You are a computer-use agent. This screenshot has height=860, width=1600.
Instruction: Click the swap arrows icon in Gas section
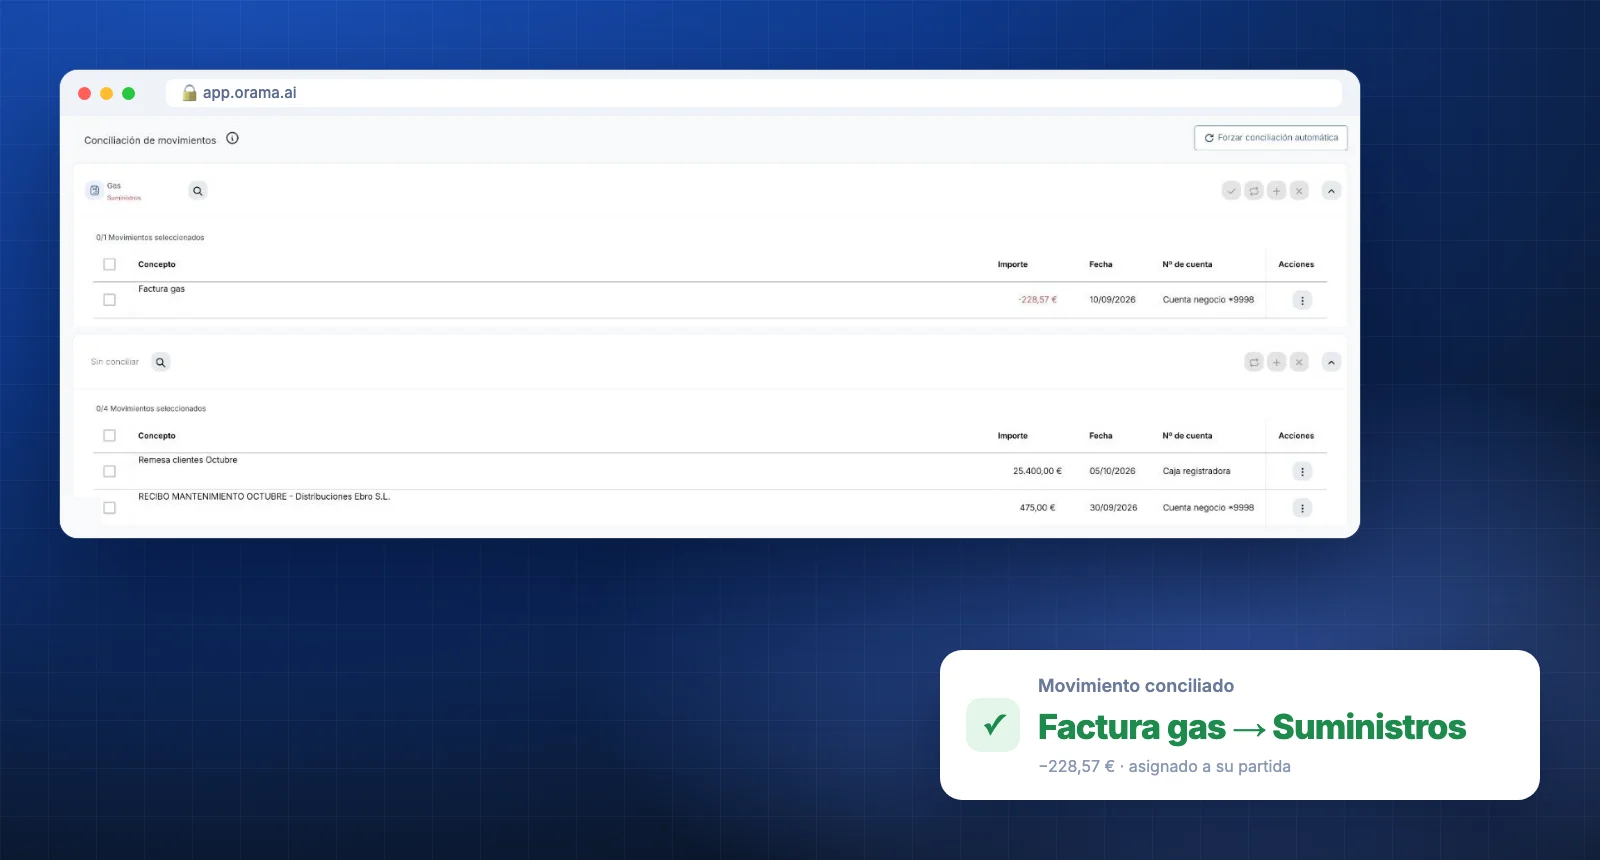tap(1254, 191)
